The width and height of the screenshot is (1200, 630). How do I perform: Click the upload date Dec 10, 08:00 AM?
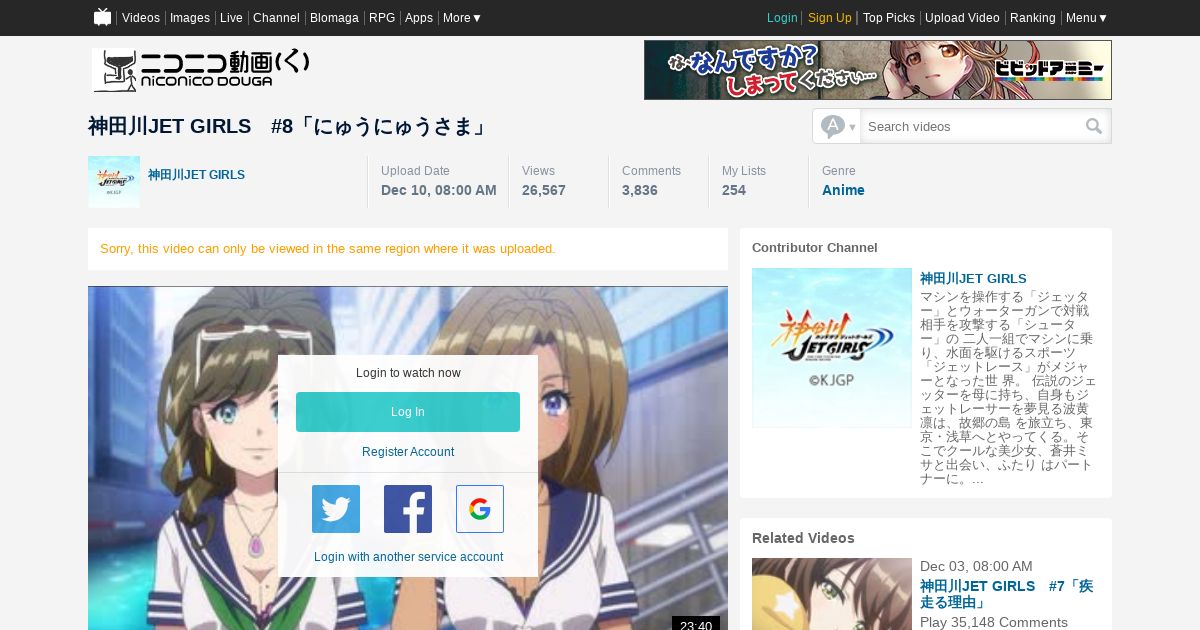[439, 190]
